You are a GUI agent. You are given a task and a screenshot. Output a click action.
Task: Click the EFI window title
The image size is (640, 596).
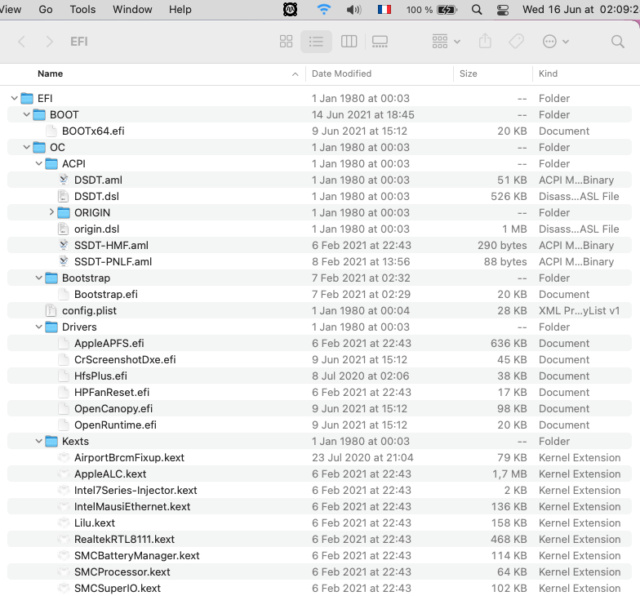click(x=79, y=41)
